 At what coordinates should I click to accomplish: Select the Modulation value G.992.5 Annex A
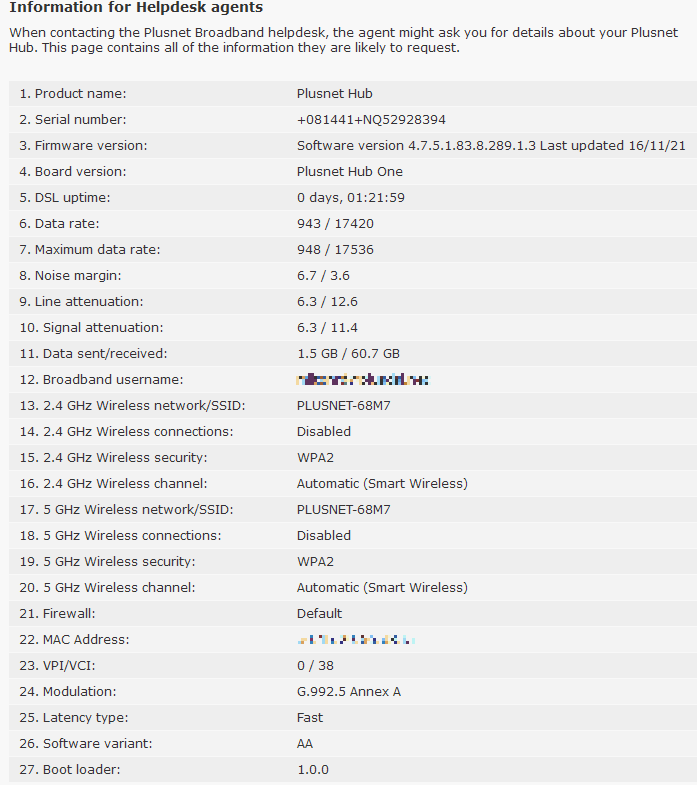[349, 692]
